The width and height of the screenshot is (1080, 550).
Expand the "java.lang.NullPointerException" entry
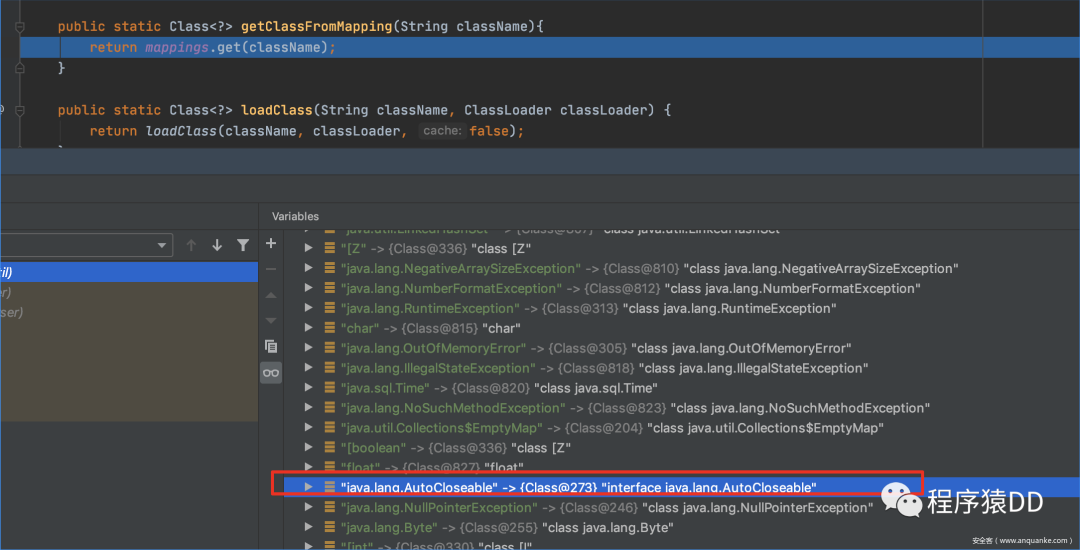pyautogui.click(x=309, y=507)
